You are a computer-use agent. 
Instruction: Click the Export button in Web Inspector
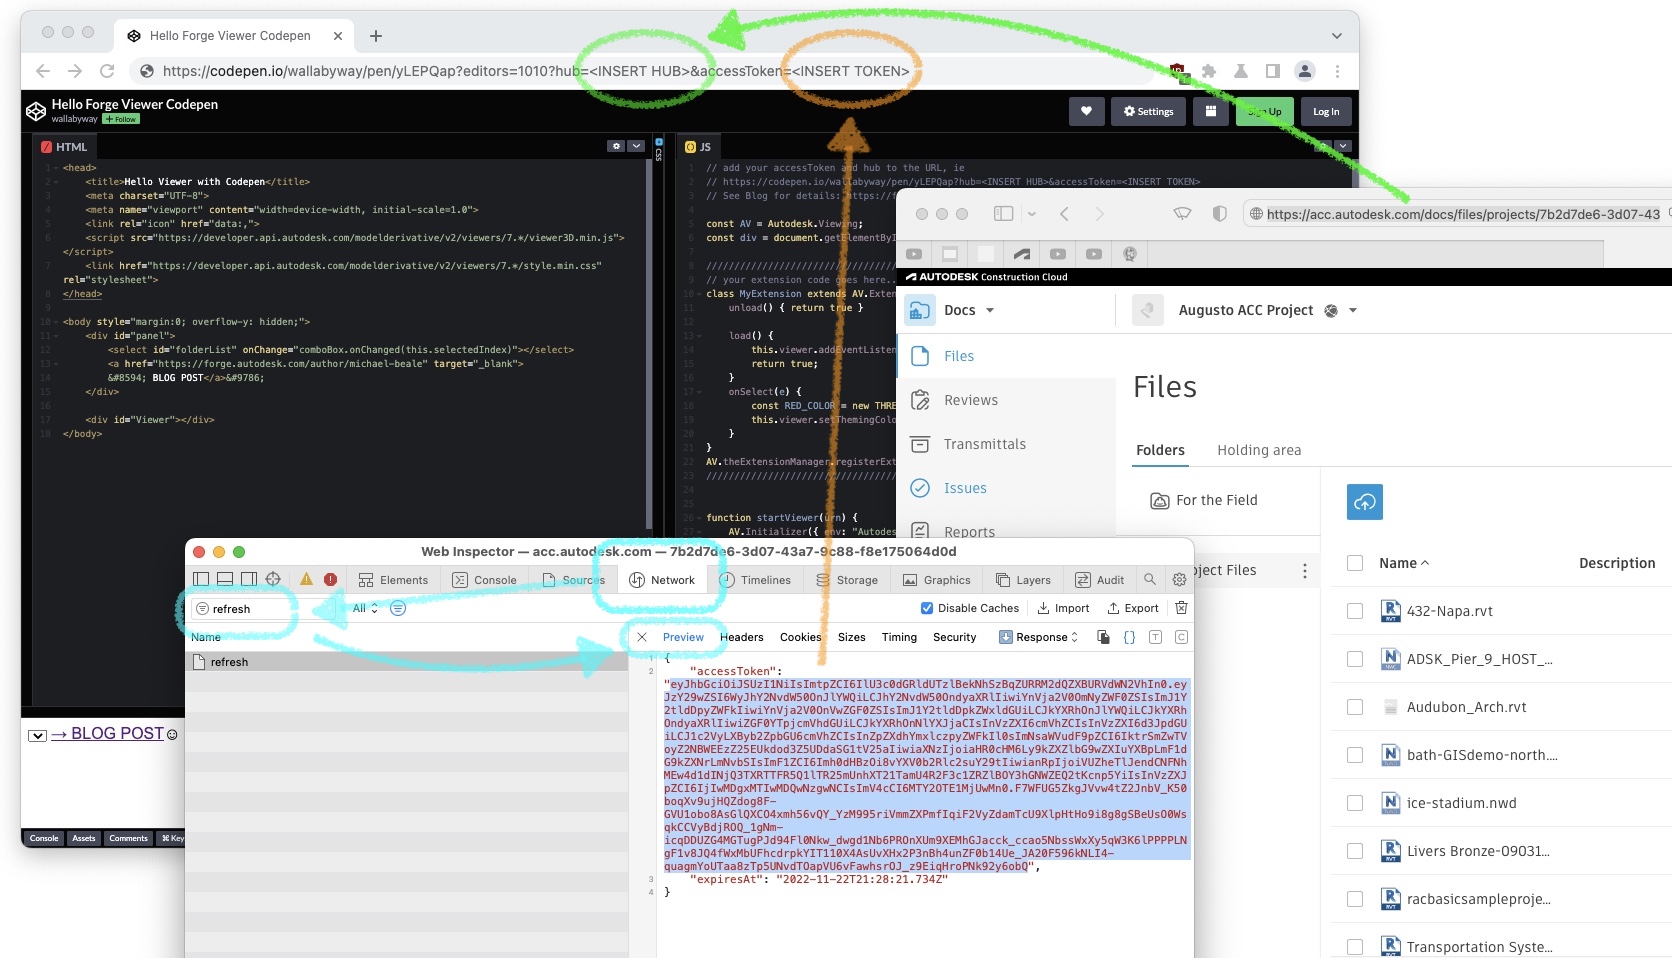point(1133,608)
